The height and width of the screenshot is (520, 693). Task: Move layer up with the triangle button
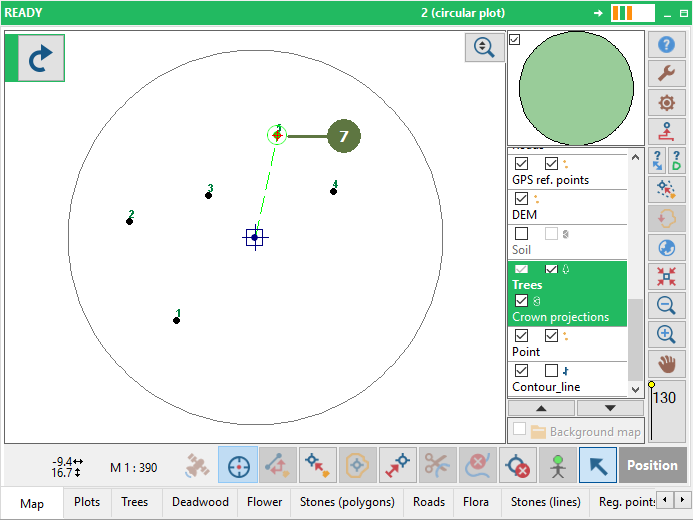coord(541,408)
